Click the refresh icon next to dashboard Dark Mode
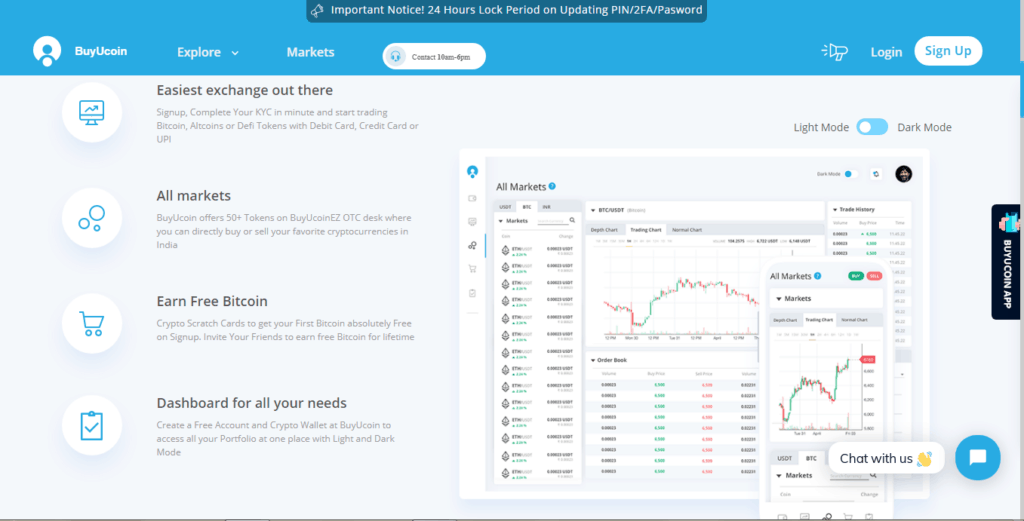 (876, 174)
